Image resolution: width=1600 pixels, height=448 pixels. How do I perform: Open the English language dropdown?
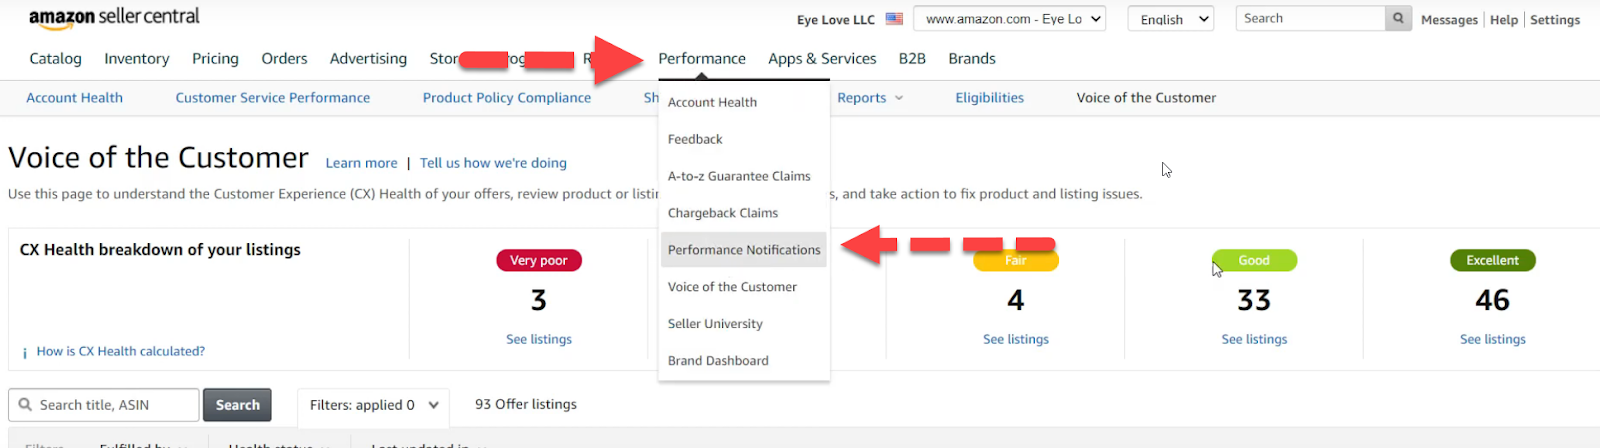[1171, 19]
